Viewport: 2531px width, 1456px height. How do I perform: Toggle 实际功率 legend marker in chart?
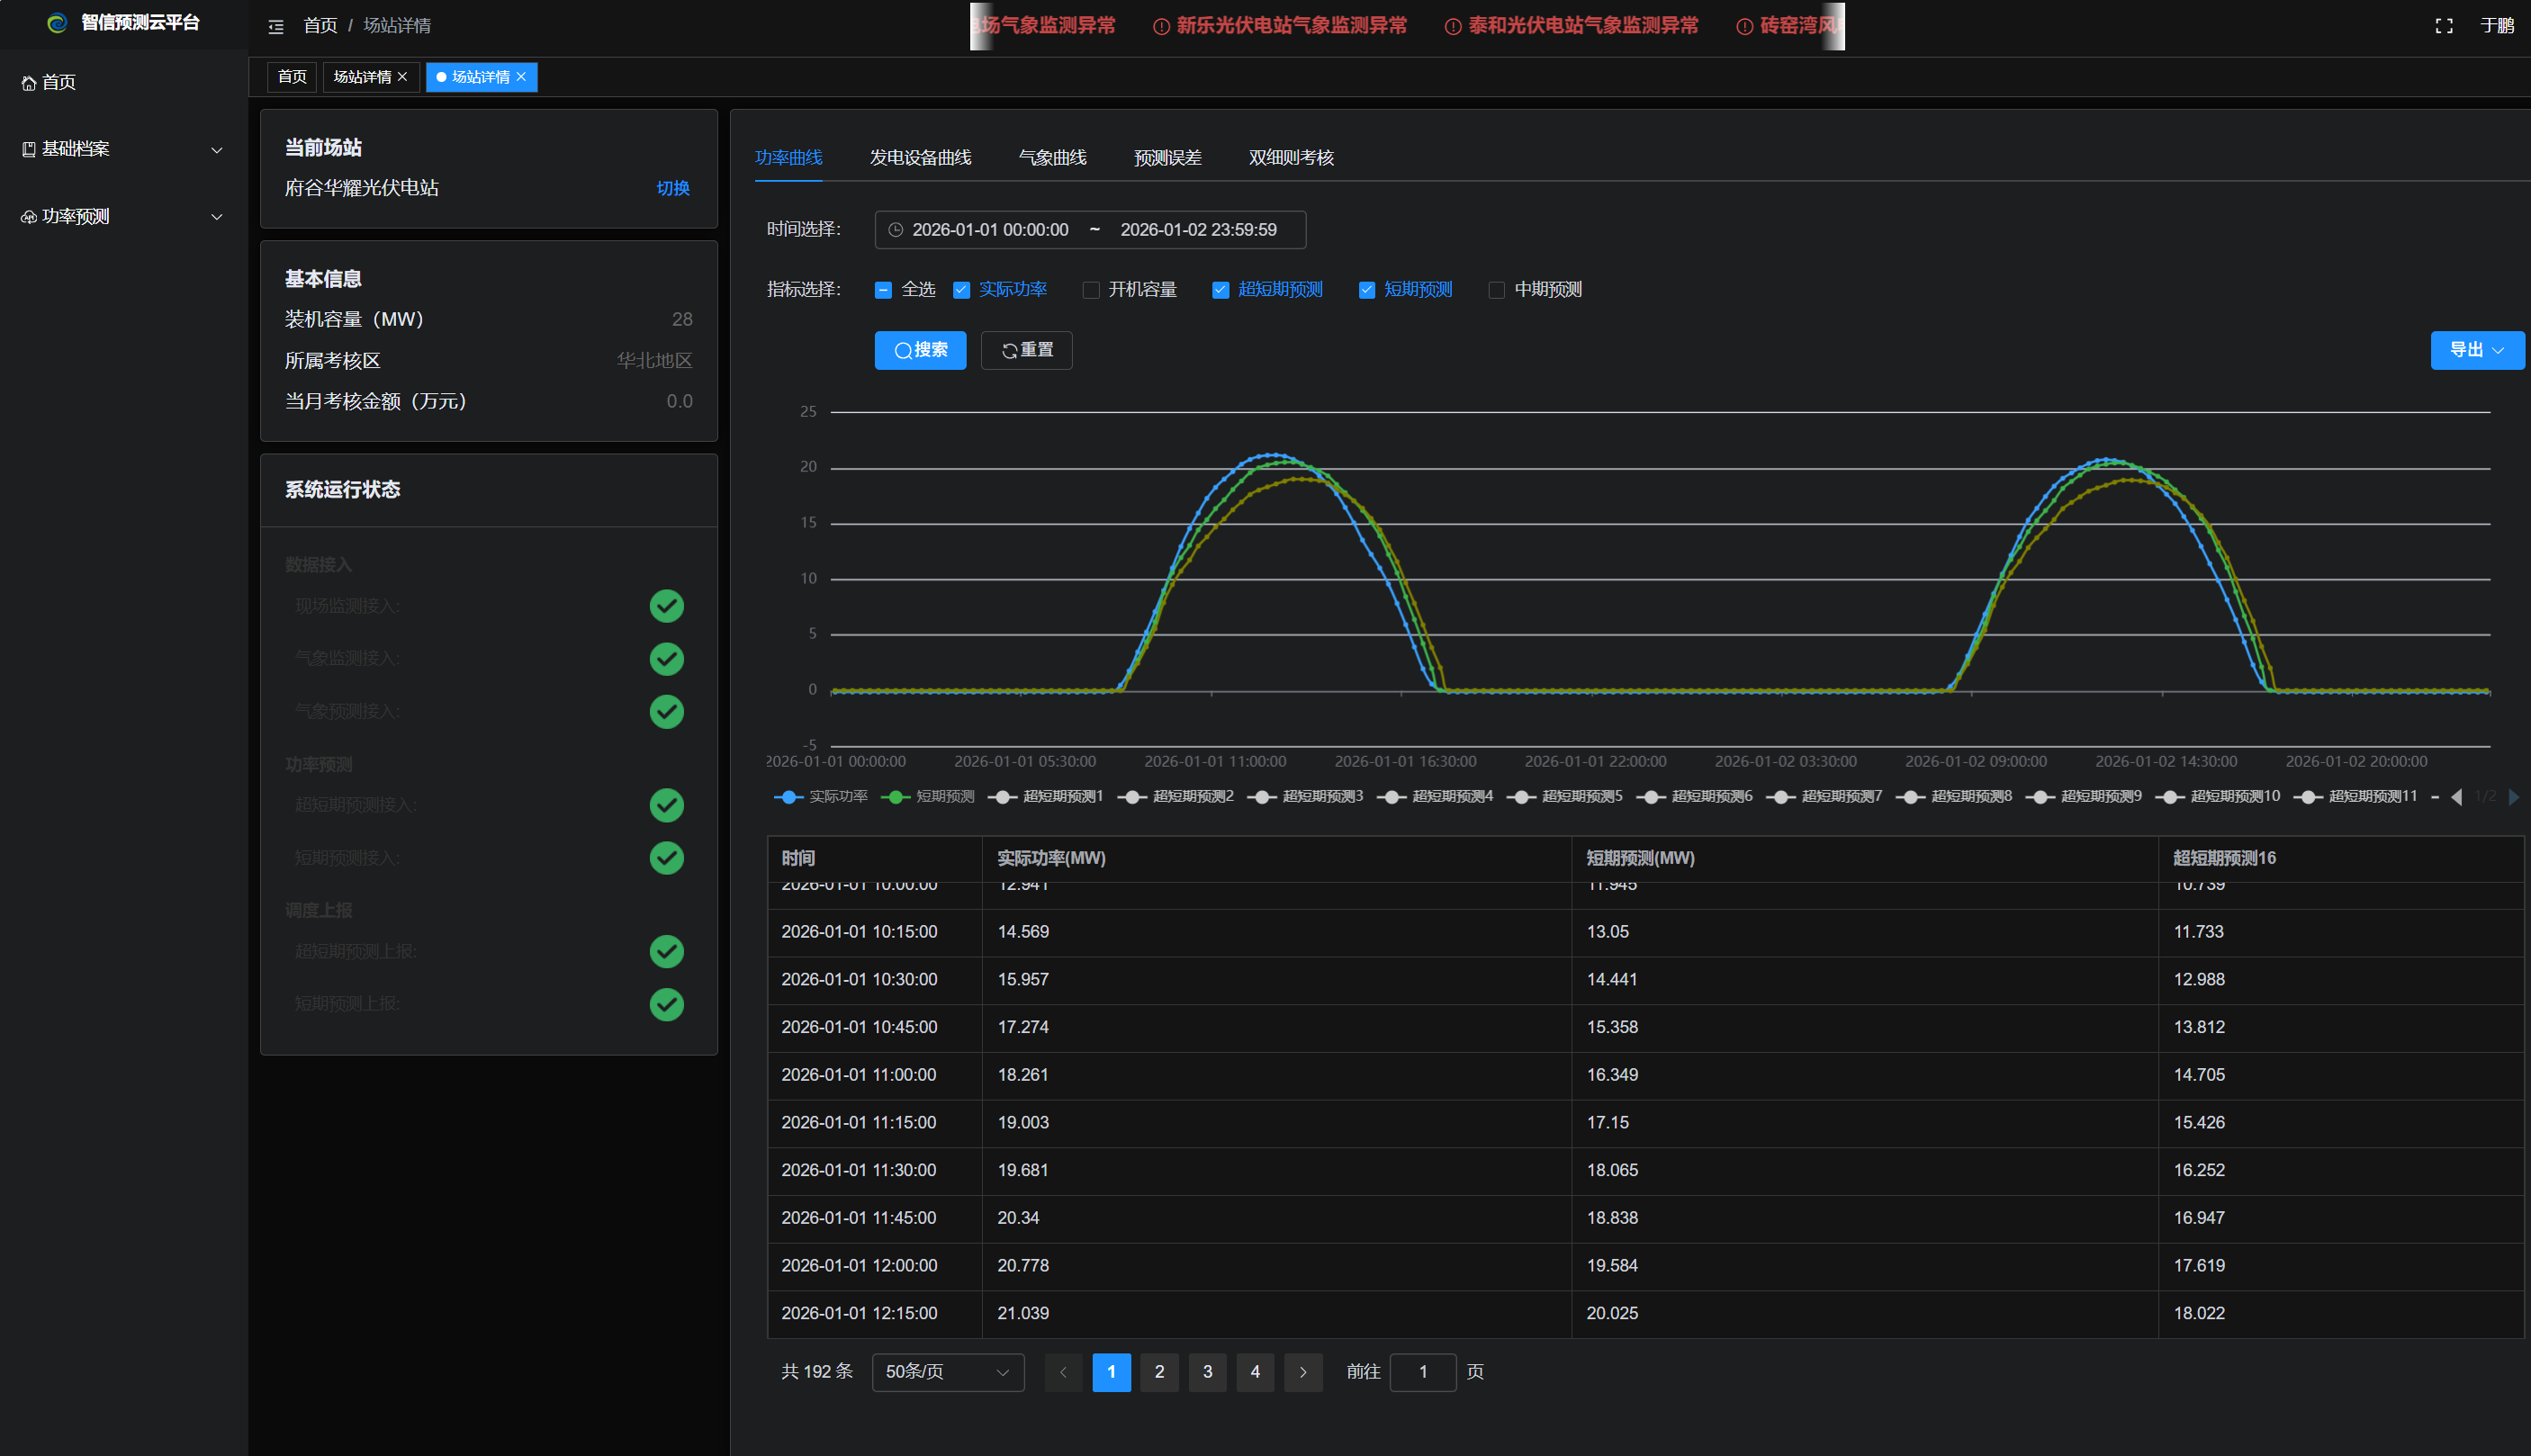point(789,797)
